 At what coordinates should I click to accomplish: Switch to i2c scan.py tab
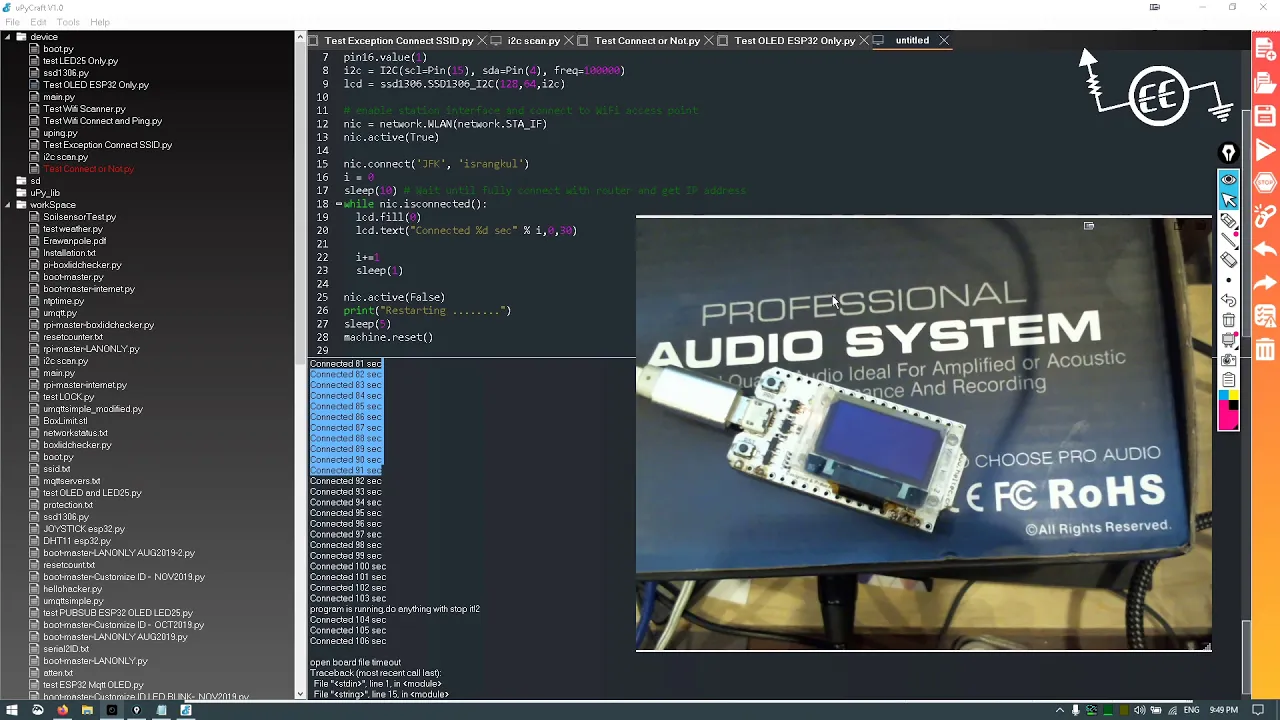[533, 41]
